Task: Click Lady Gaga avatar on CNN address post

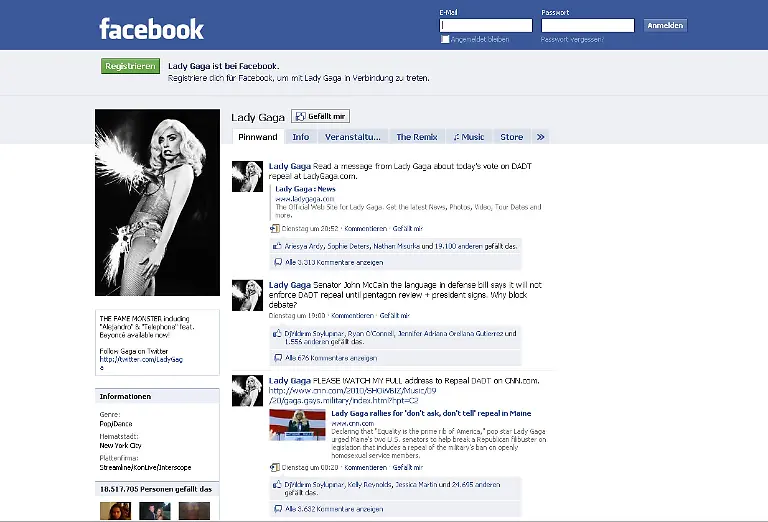Action: tap(247, 391)
